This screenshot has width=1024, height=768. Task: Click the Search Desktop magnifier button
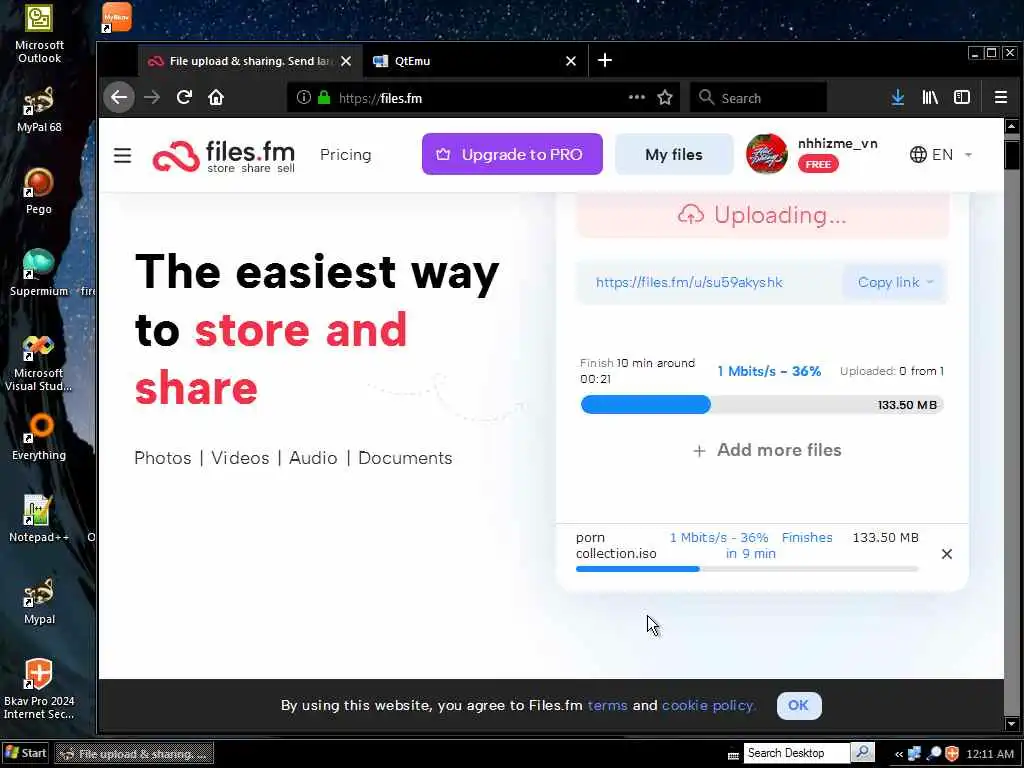(863, 752)
